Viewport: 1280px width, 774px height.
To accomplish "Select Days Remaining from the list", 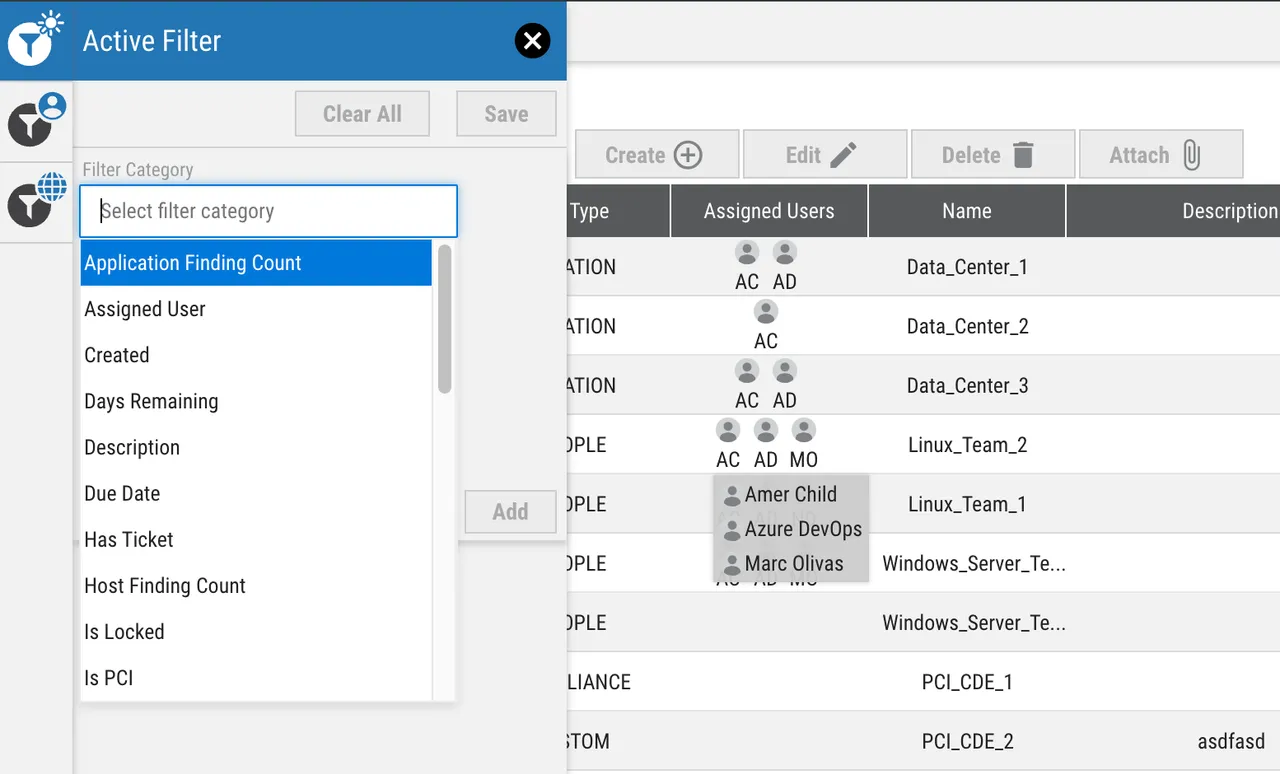I will 256,401.
